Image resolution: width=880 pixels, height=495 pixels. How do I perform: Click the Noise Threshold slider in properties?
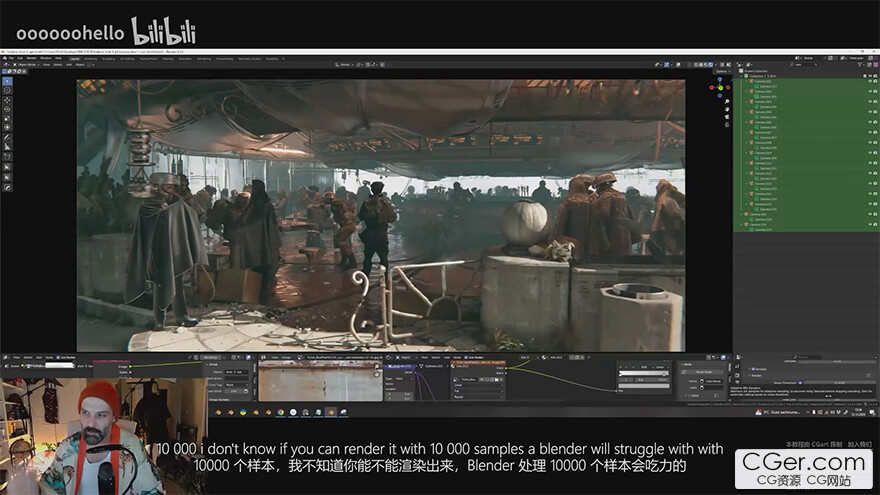[839, 383]
